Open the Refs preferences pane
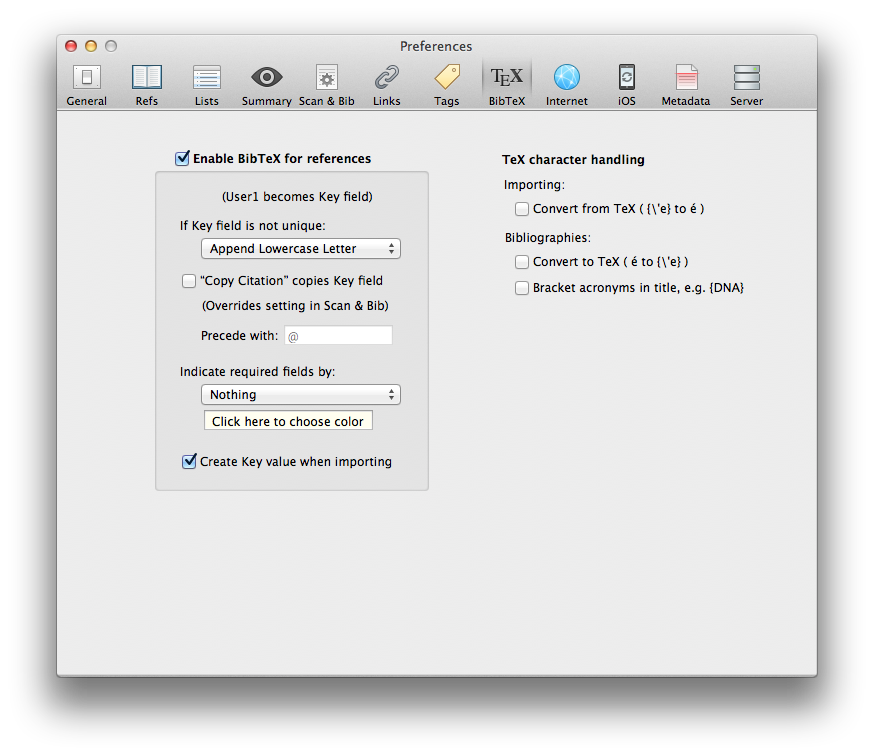This screenshot has height=756, width=874. pyautogui.click(x=147, y=84)
